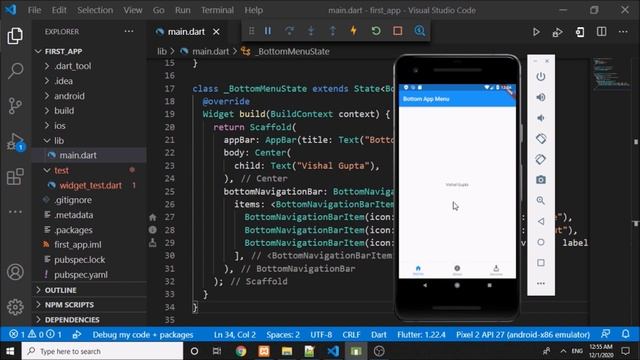The image size is (640, 360).
Task: Click Pixel 2 API 27 device selector
Action: coord(523,335)
